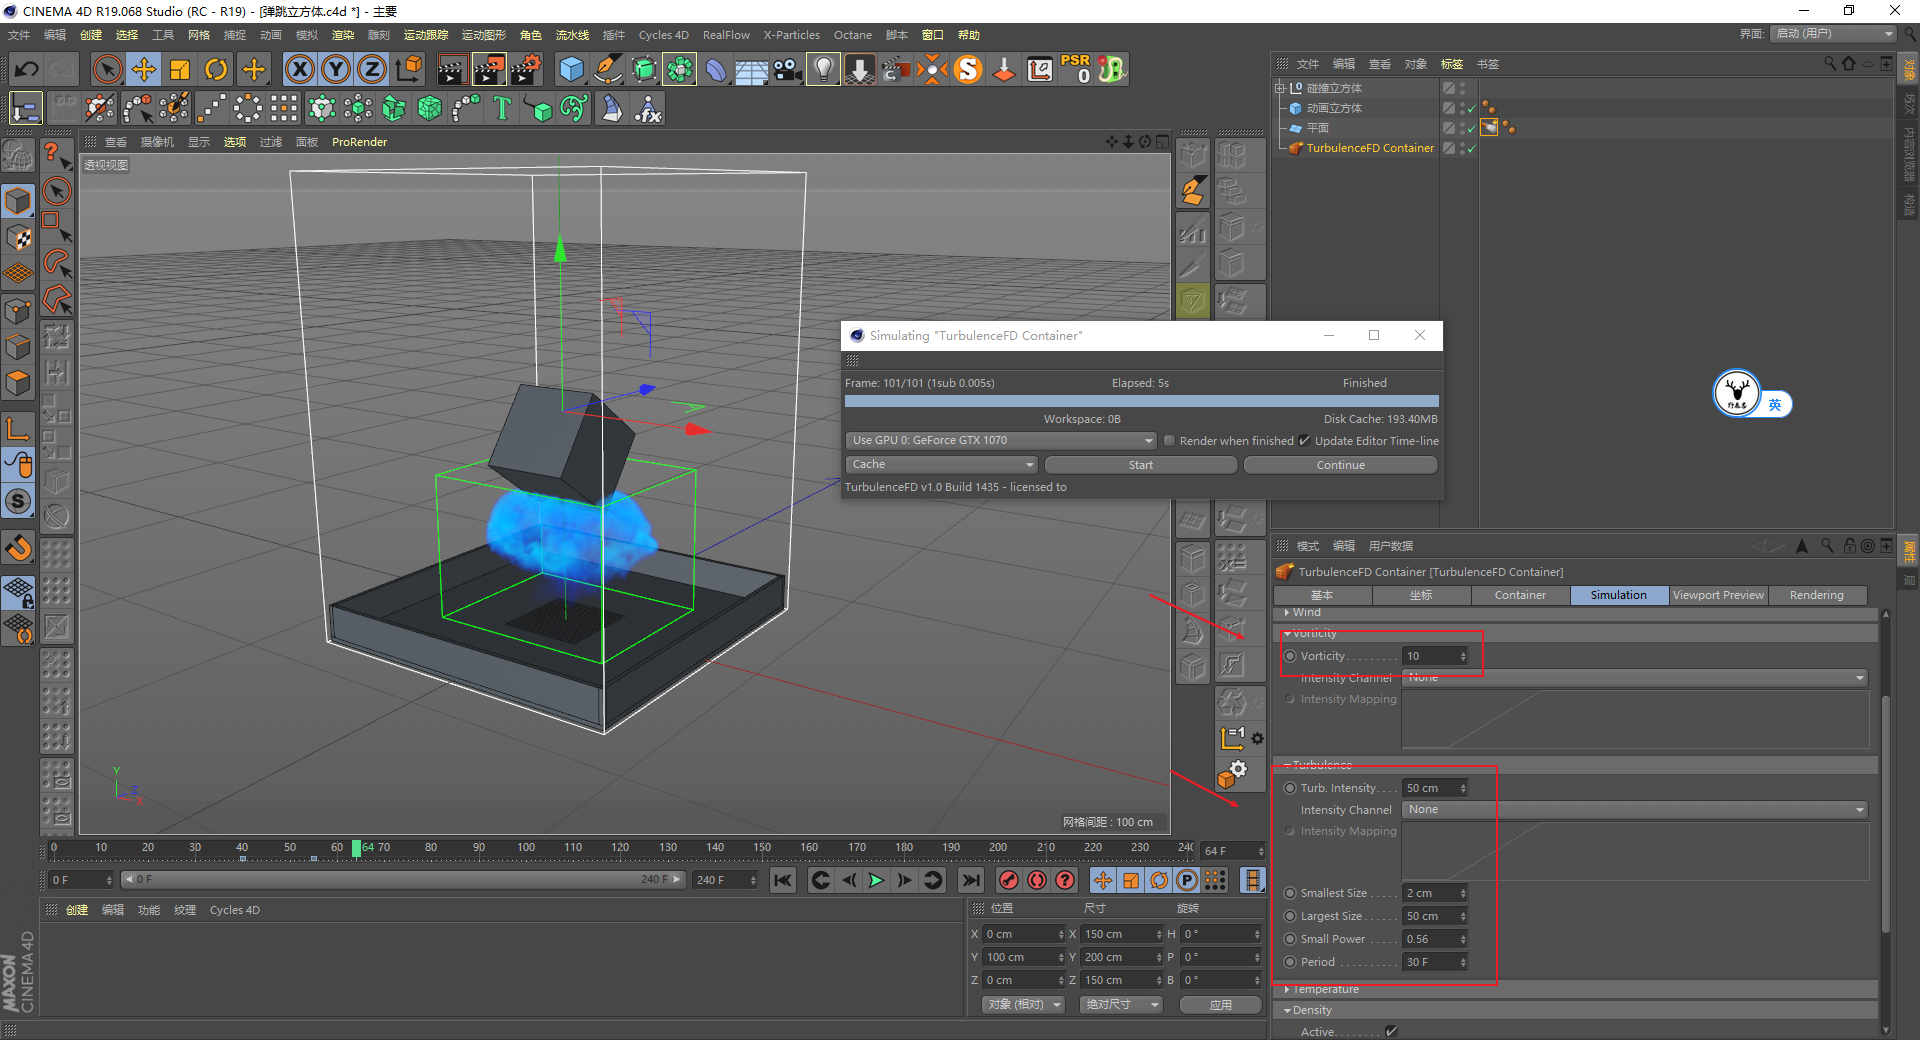Play the animation forward
1920x1040 pixels.
(876, 880)
